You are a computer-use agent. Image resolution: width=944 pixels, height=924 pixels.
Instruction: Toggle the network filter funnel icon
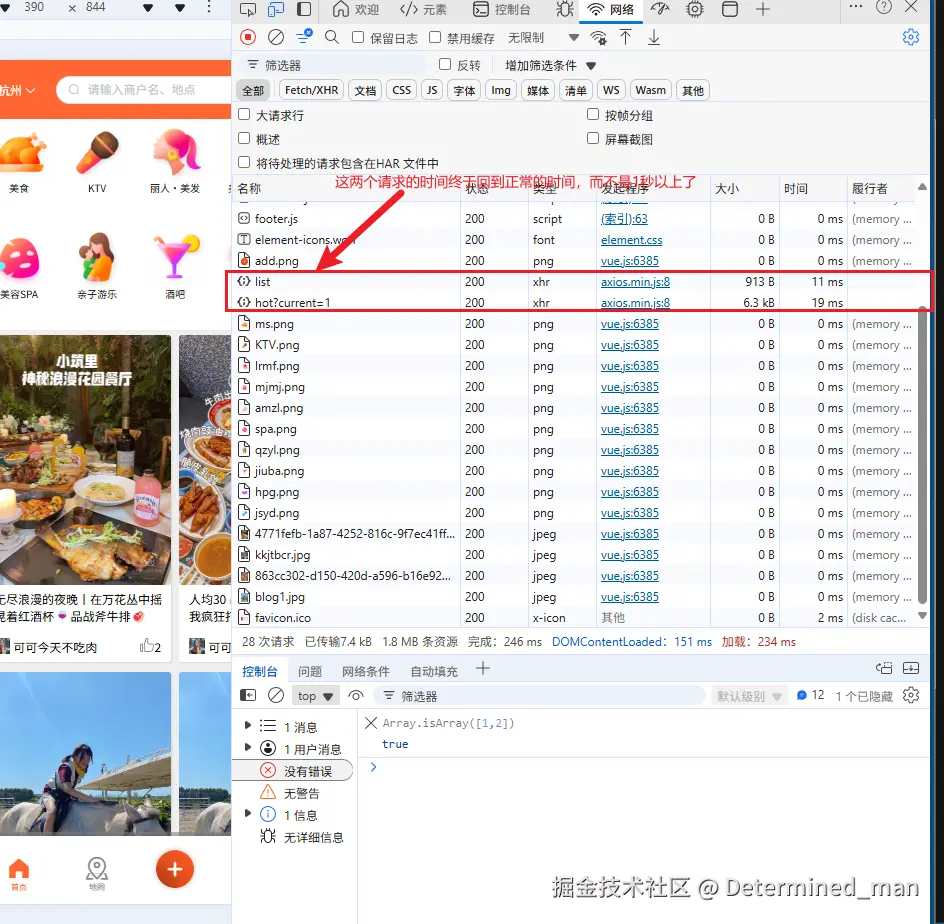[x=304, y=37]
